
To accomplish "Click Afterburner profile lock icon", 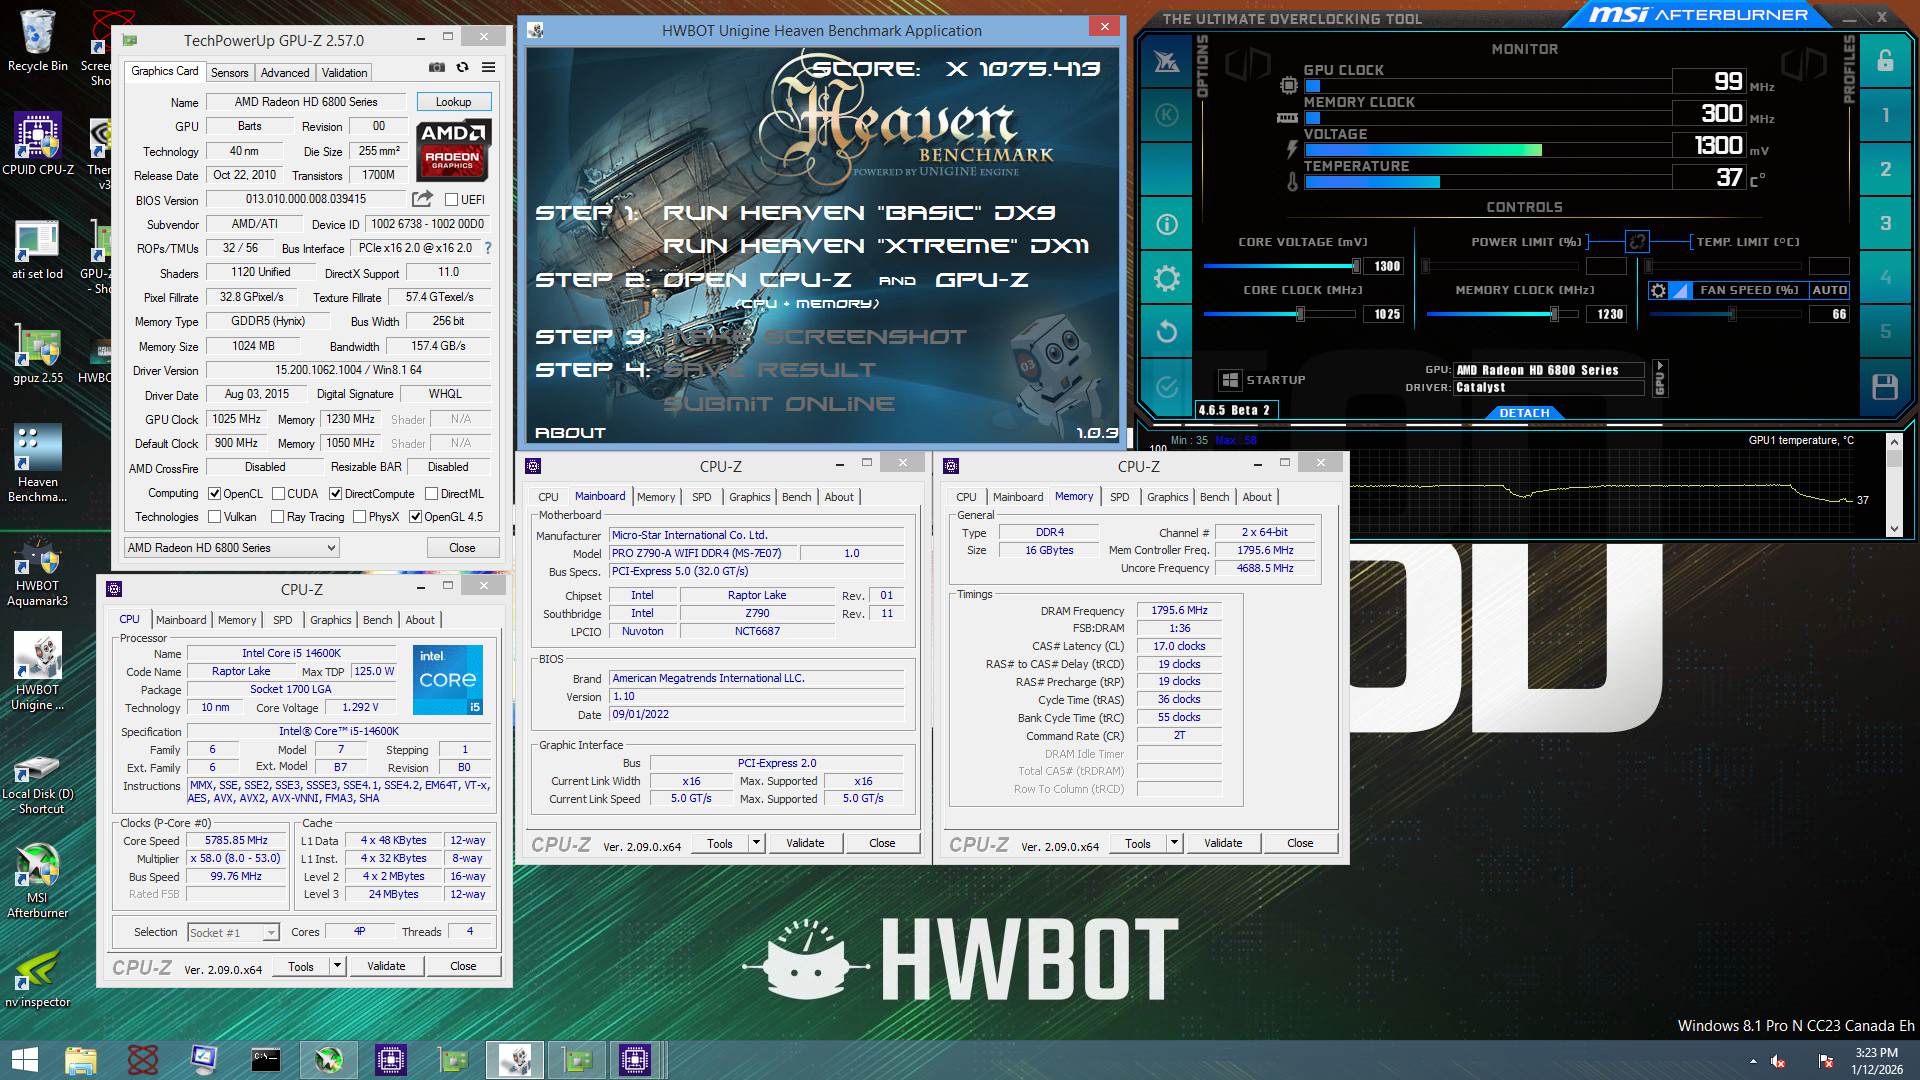I will coord(1885,61).
